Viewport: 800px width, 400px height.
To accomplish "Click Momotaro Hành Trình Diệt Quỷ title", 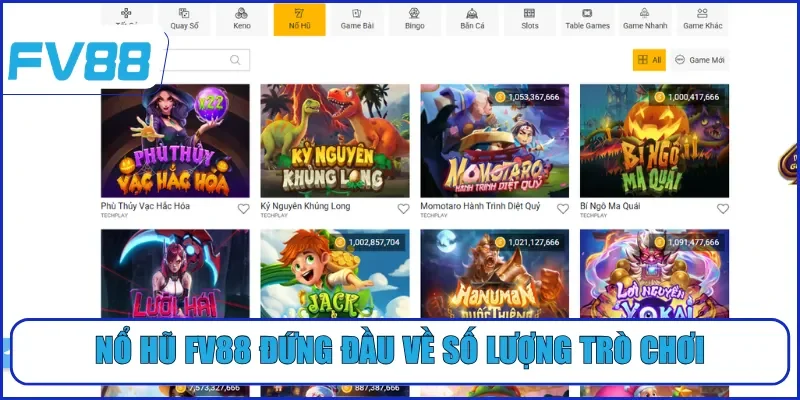I will point(480,206).
